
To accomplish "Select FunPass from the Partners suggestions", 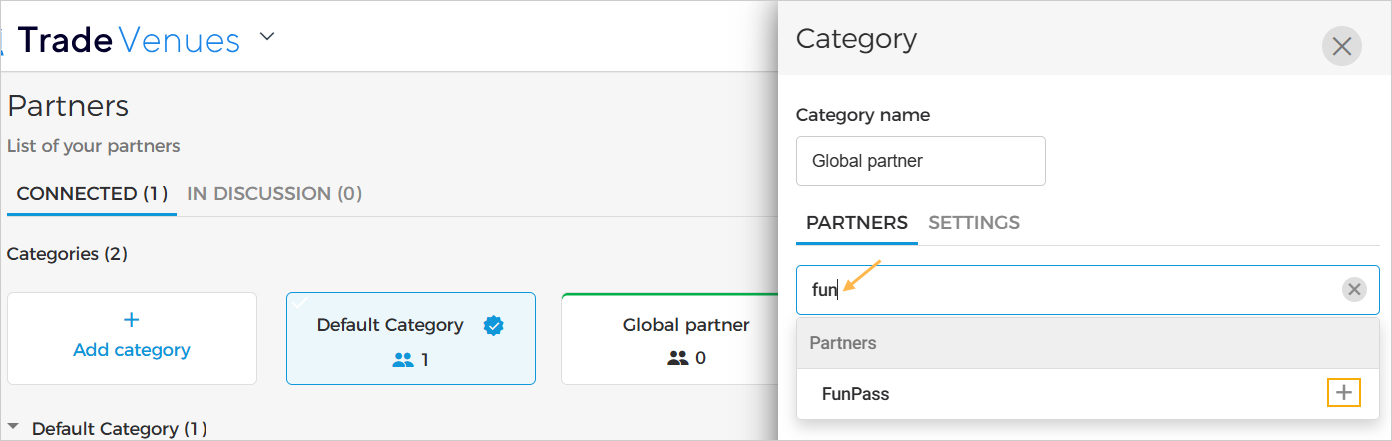I will pyautogui.click(x=856, y=394).
